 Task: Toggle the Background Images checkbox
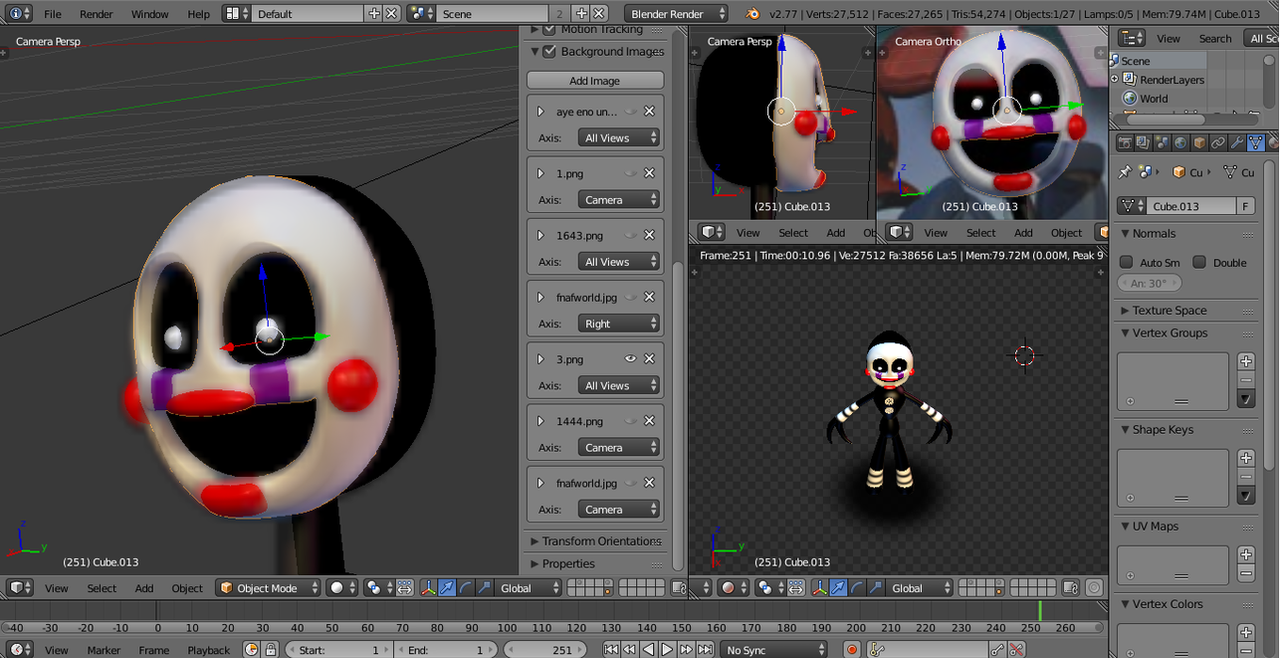[549, 51]
